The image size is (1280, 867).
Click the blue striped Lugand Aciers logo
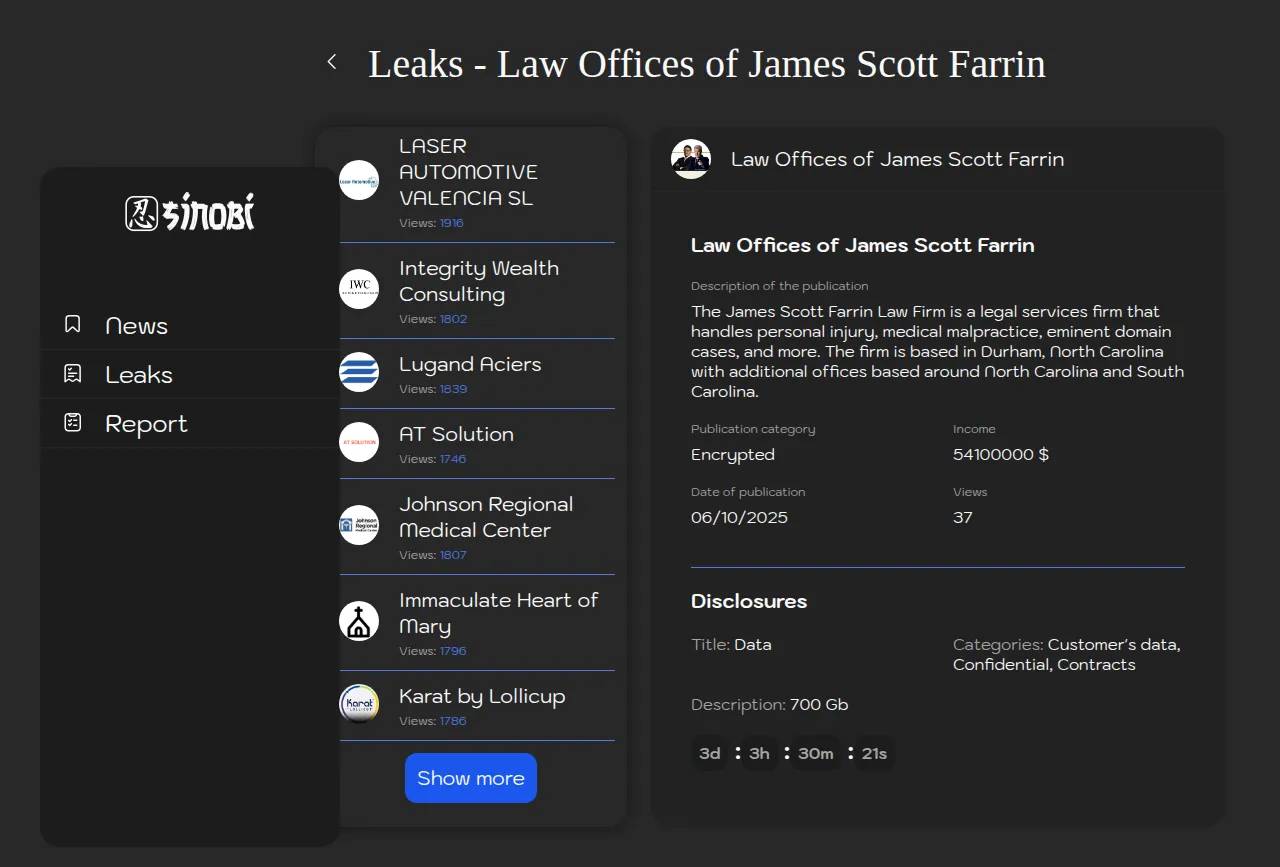pyautogui.click(x=359, y=372)
